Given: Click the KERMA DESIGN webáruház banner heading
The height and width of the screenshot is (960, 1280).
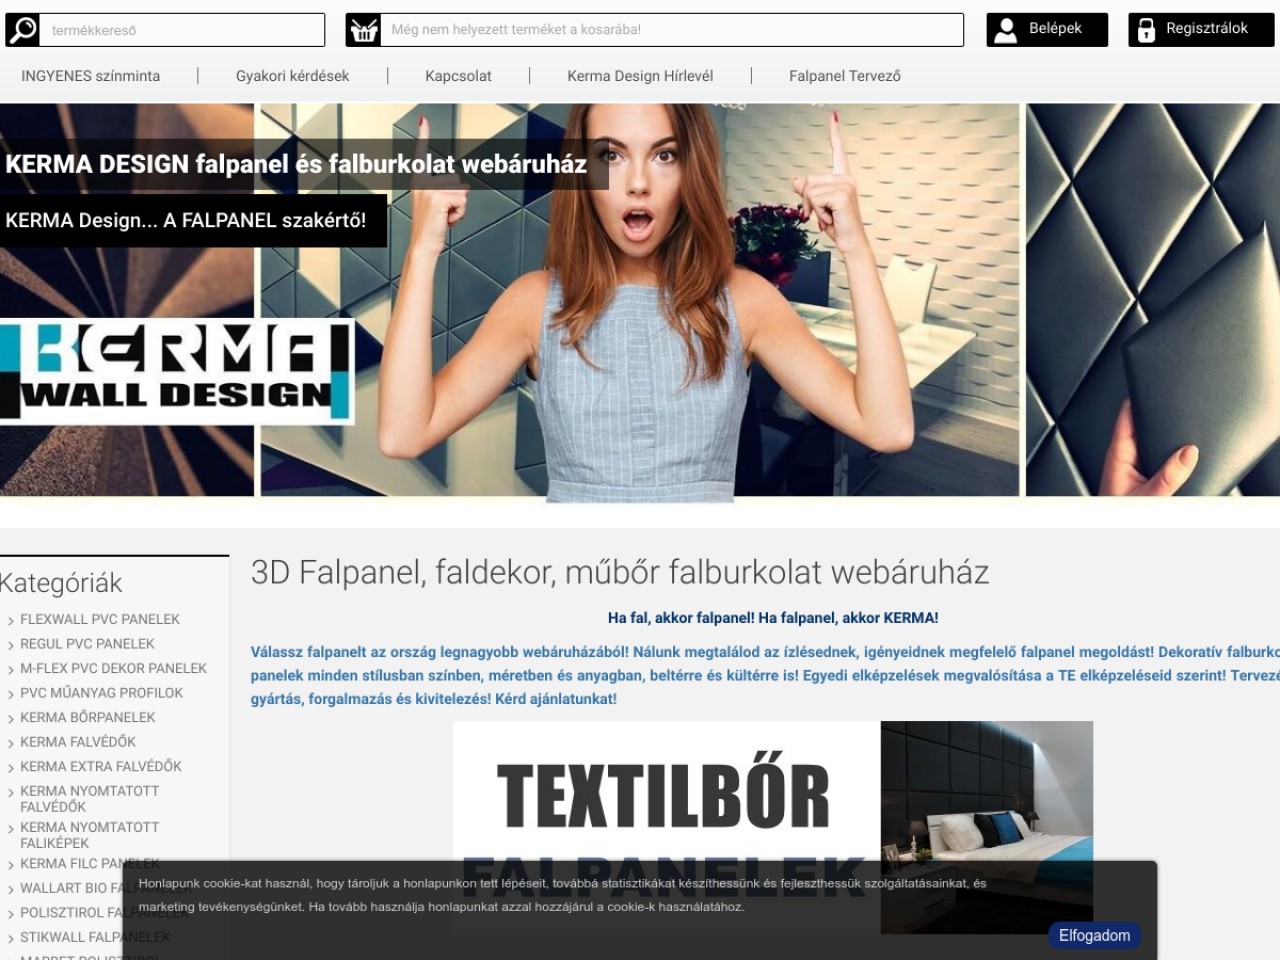Looking at the screenshot, I should 296,164.
